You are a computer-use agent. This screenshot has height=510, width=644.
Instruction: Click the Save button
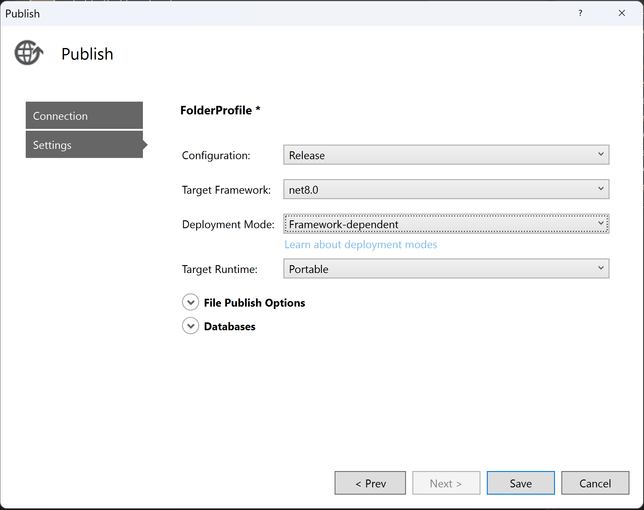click(520, 483)
